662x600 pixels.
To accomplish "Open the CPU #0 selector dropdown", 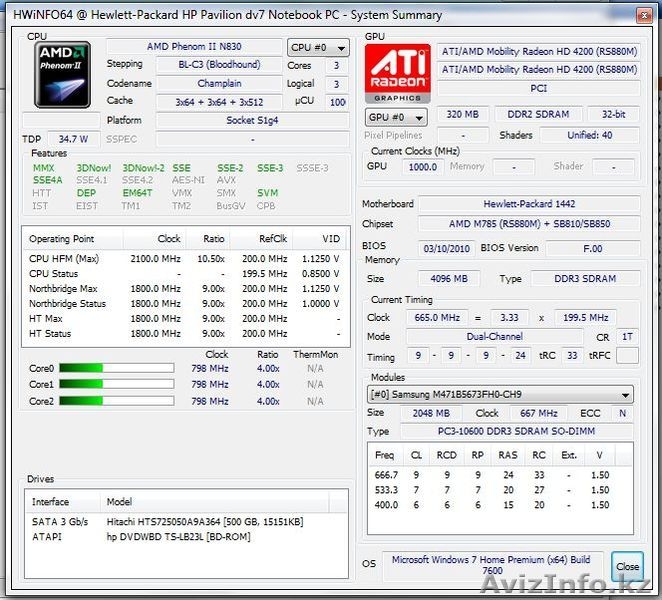I will coord(318,48).
